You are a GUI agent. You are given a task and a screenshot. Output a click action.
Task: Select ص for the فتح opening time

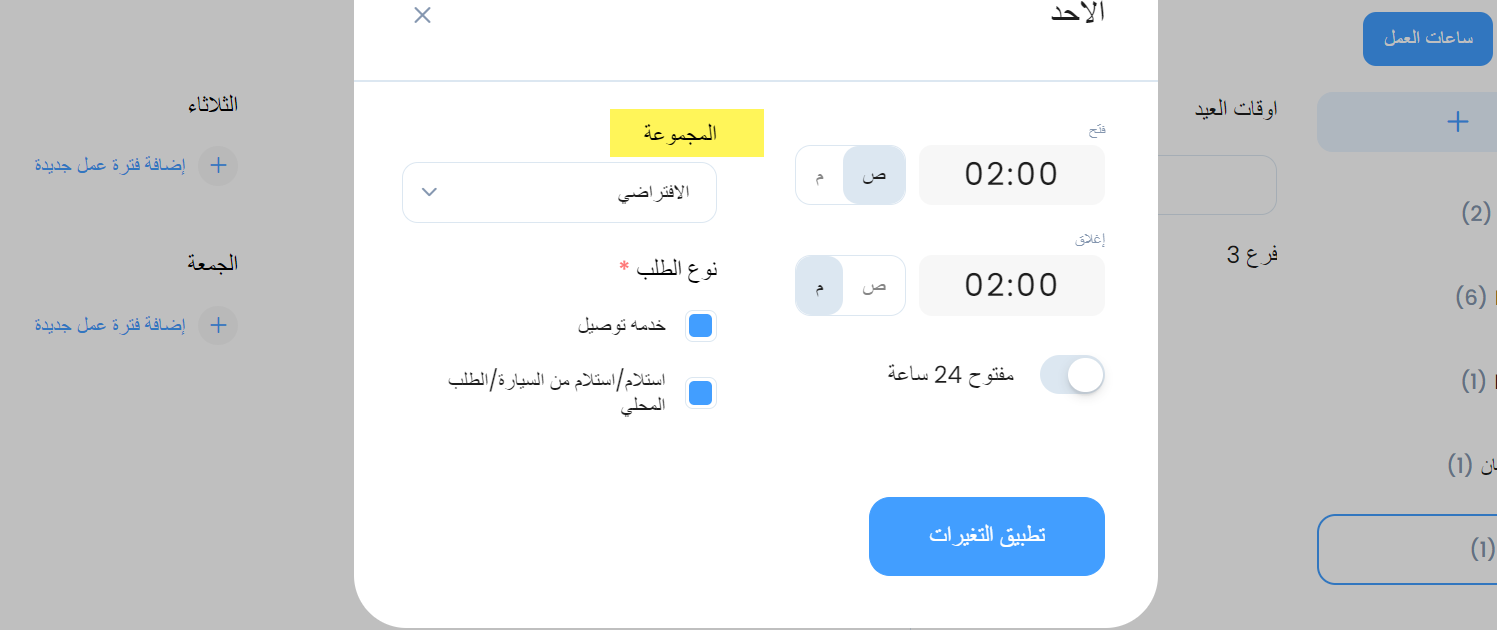point(875,175)
